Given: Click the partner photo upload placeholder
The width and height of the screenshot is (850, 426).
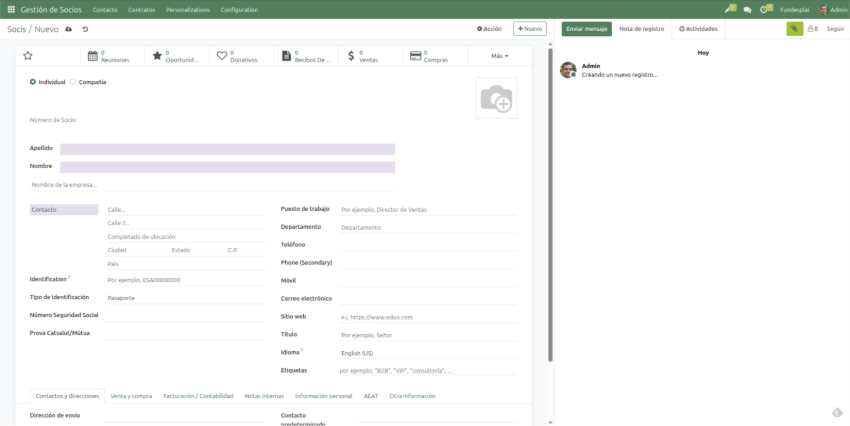Looking at the screenshot, I should pyautogui.click(x=496, y=98).
